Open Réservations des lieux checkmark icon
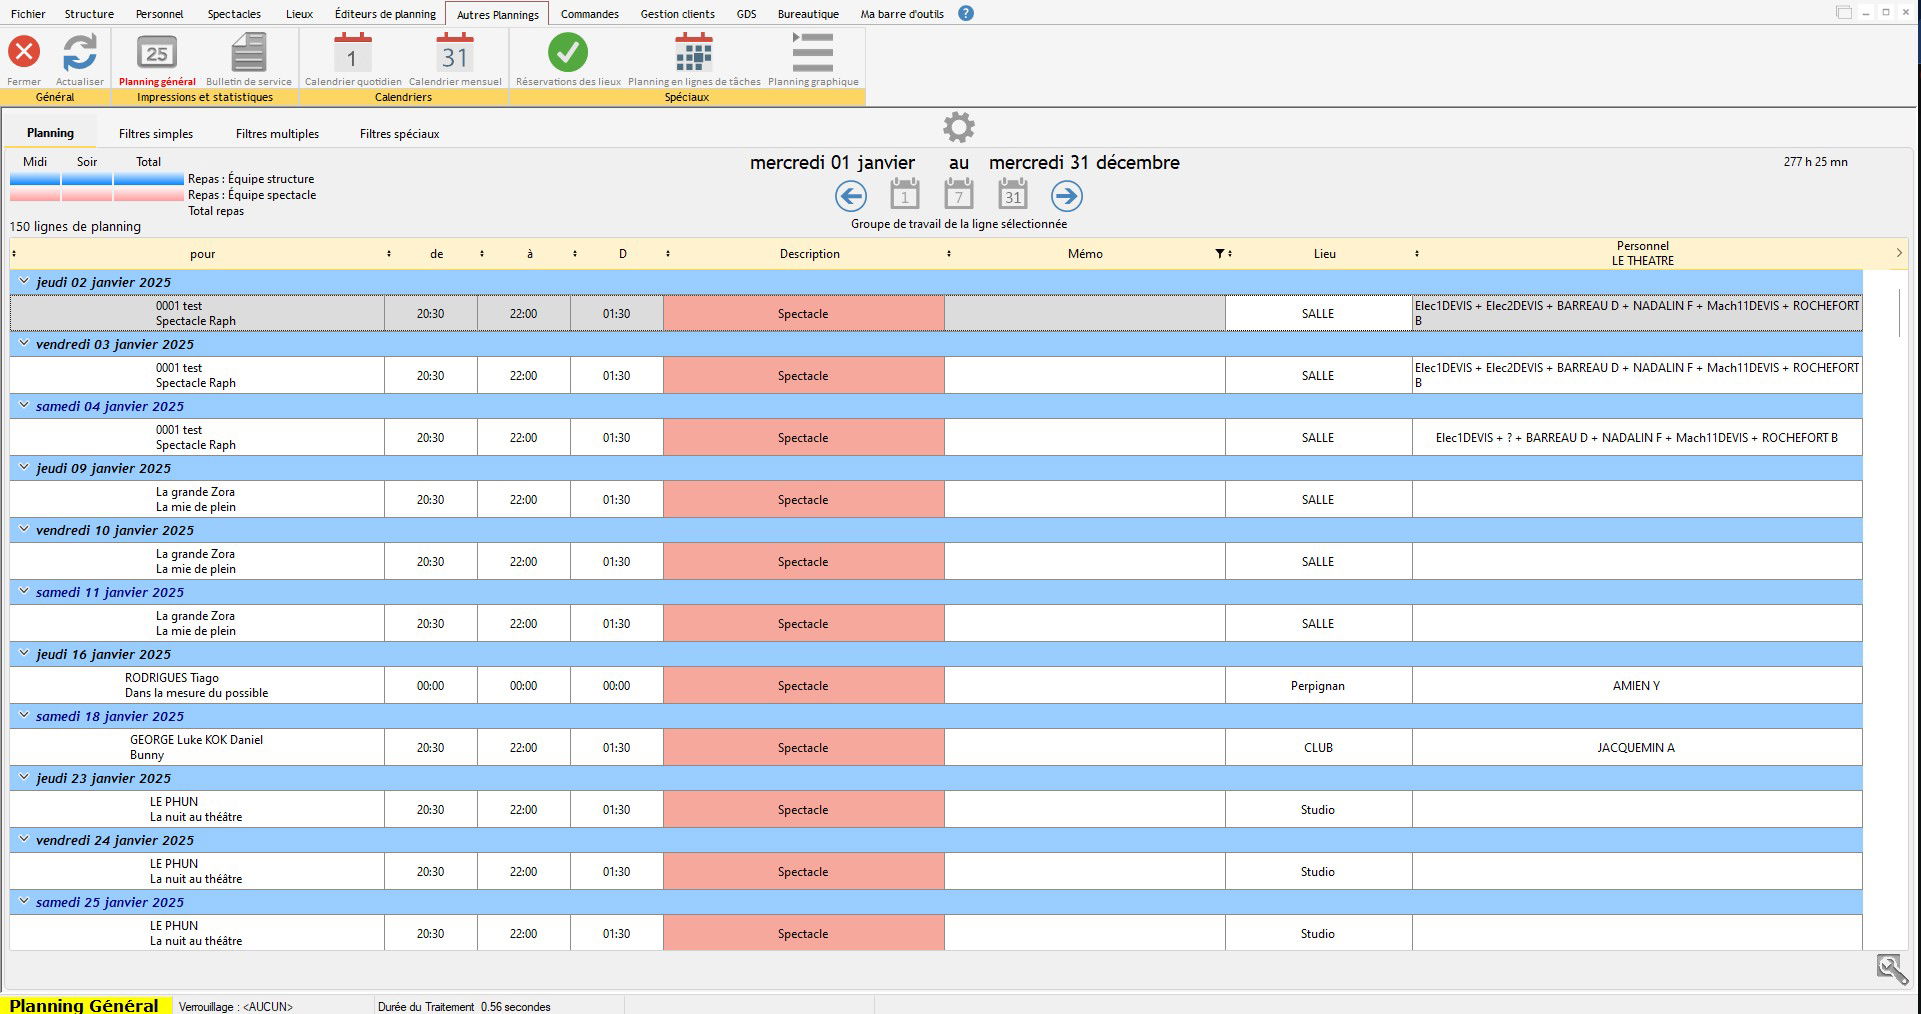 point(568,52)
